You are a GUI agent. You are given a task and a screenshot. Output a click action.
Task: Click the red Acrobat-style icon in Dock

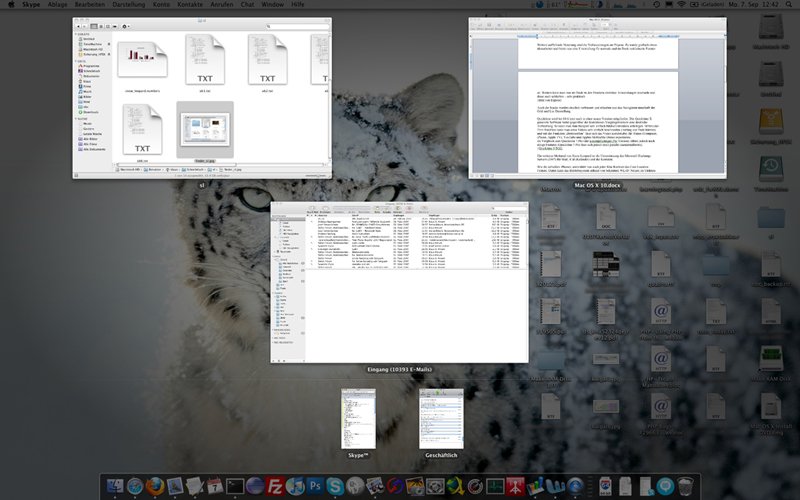[515, 486]
